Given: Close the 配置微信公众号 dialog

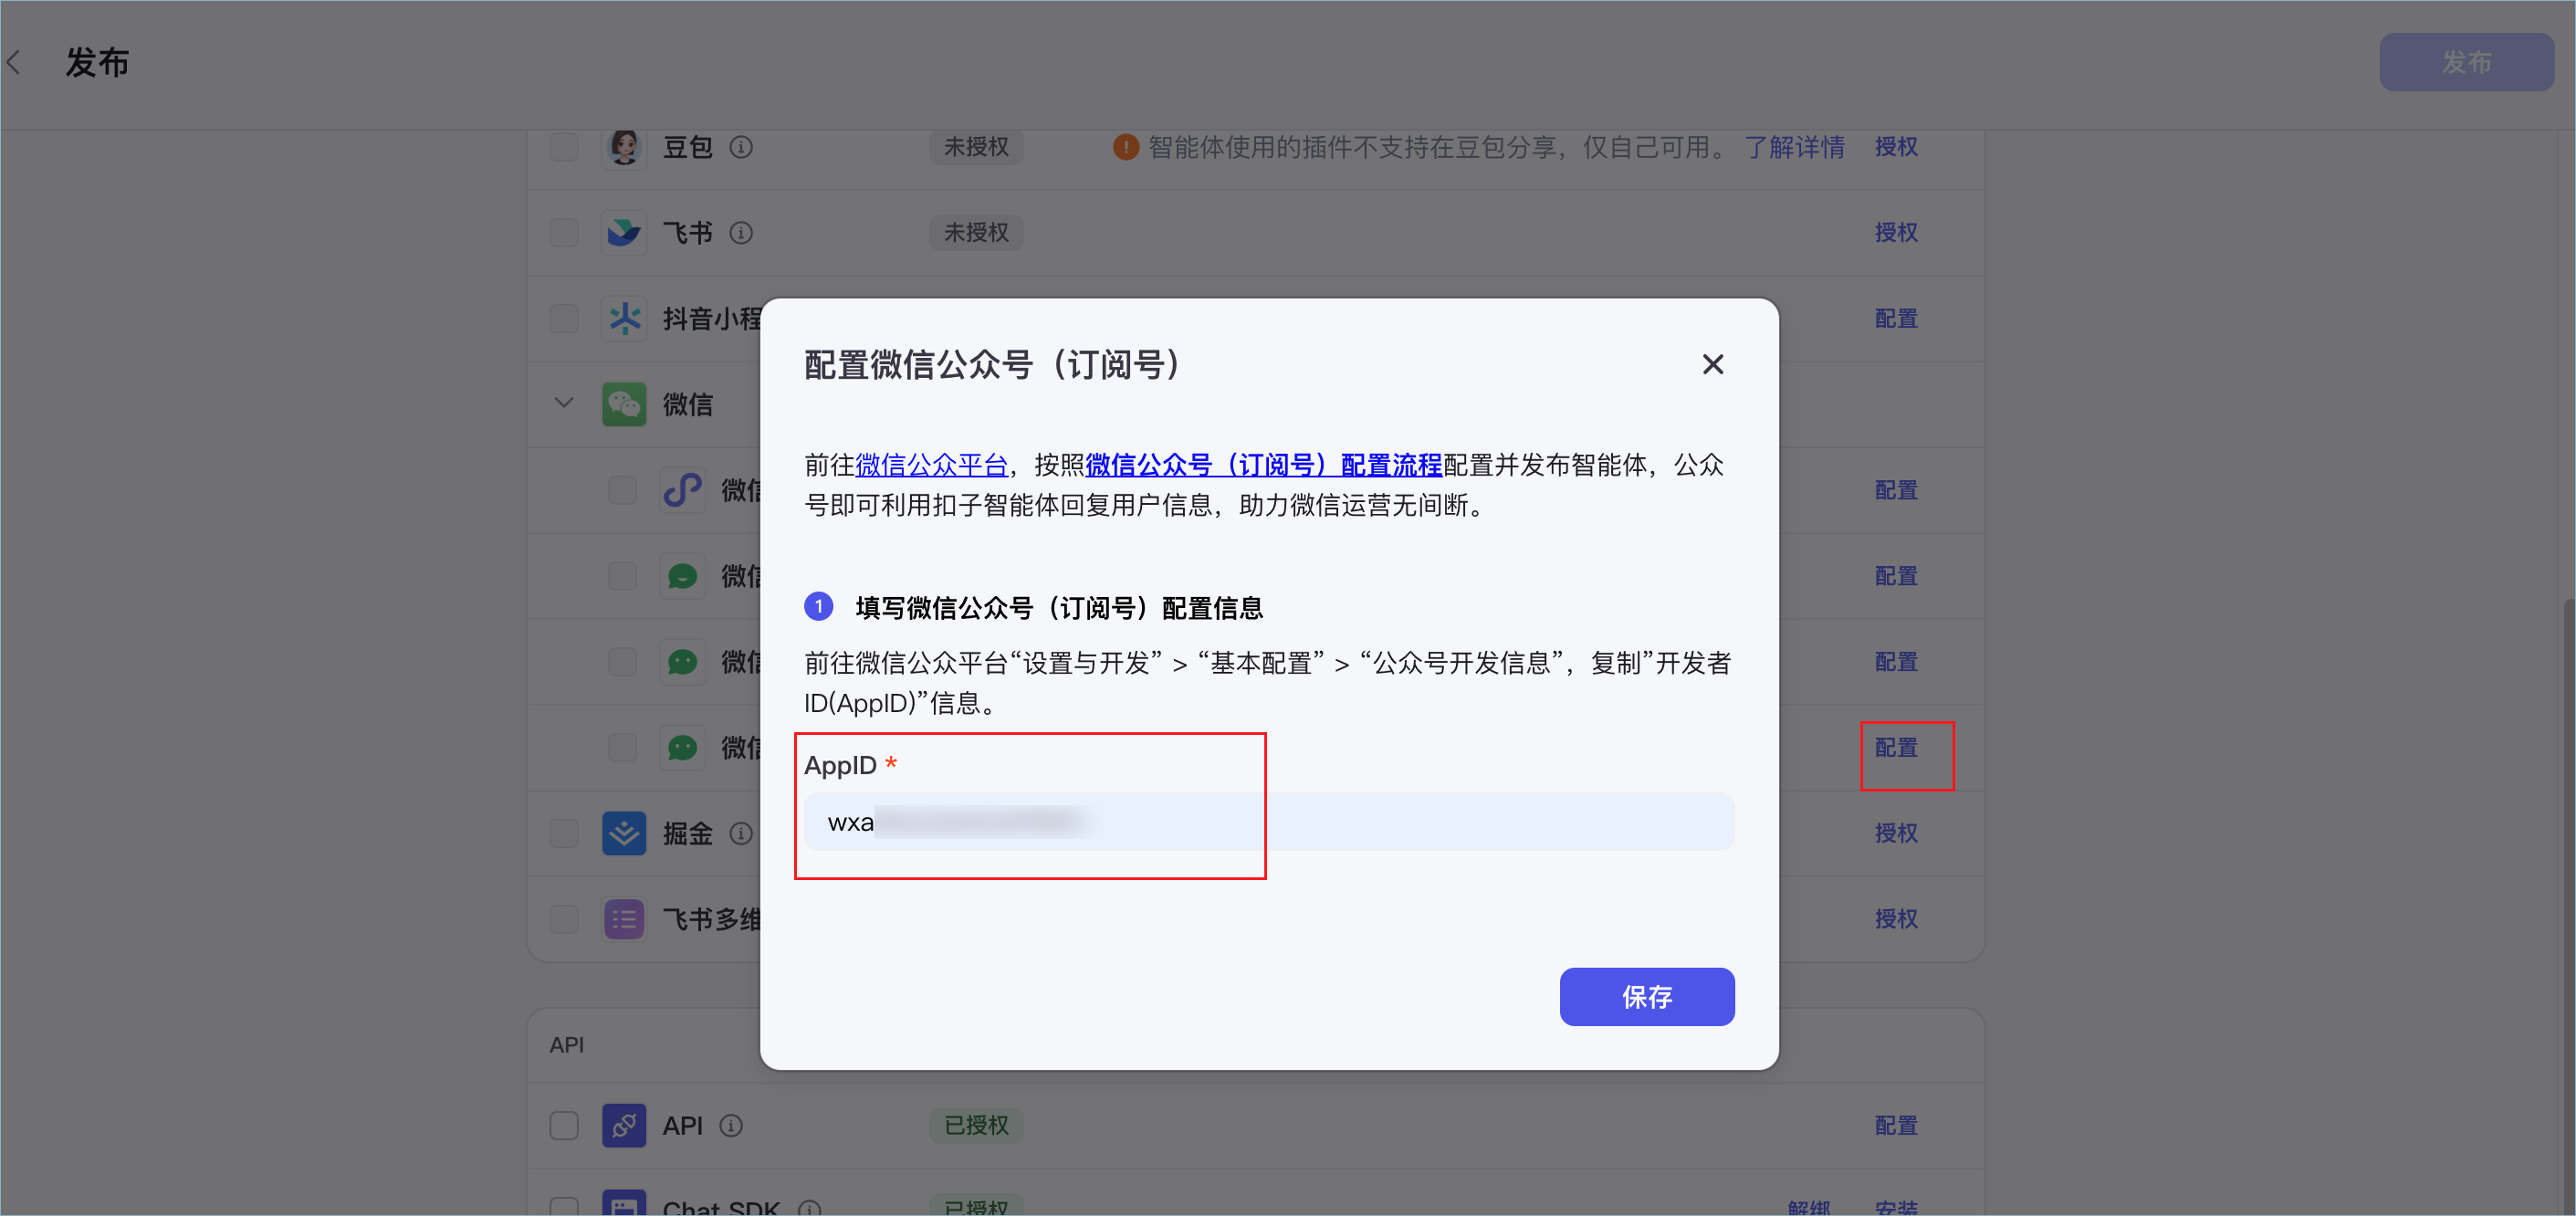Looking at the screenshot, I should coord(1713,365).
